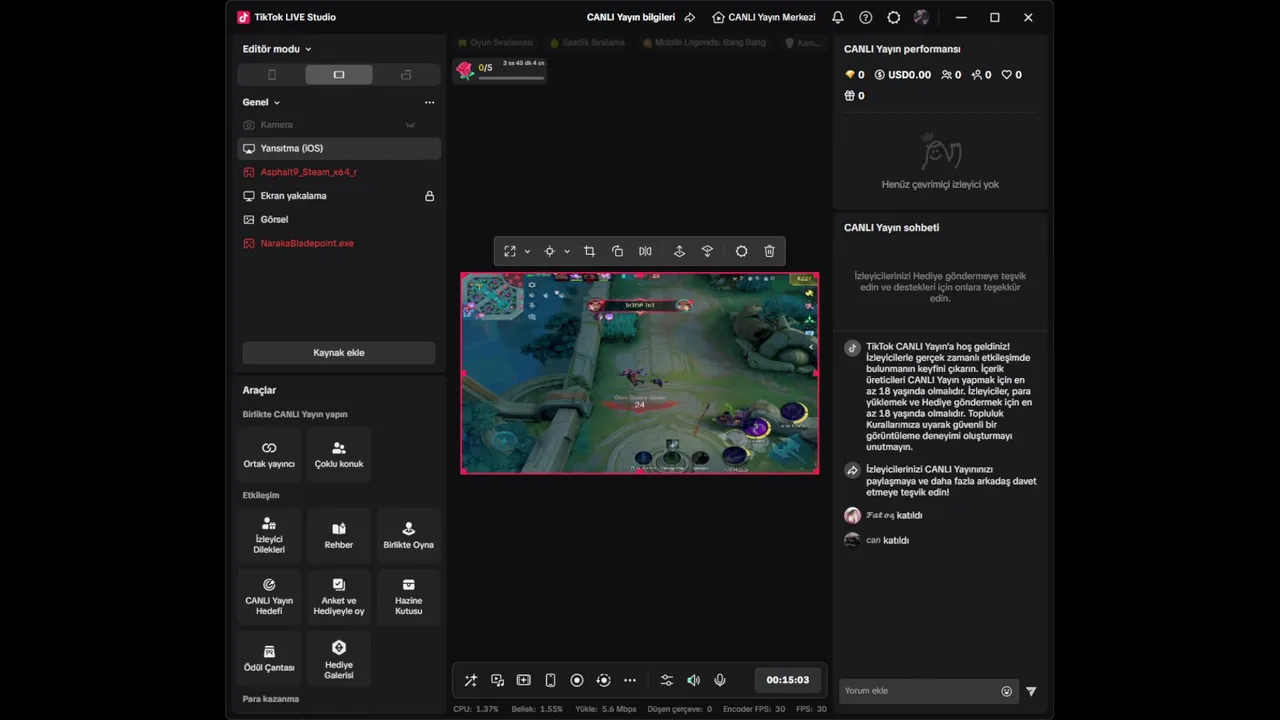Open the audio mixer sliders icon
1280x720 pixels.
pos(667,680)
